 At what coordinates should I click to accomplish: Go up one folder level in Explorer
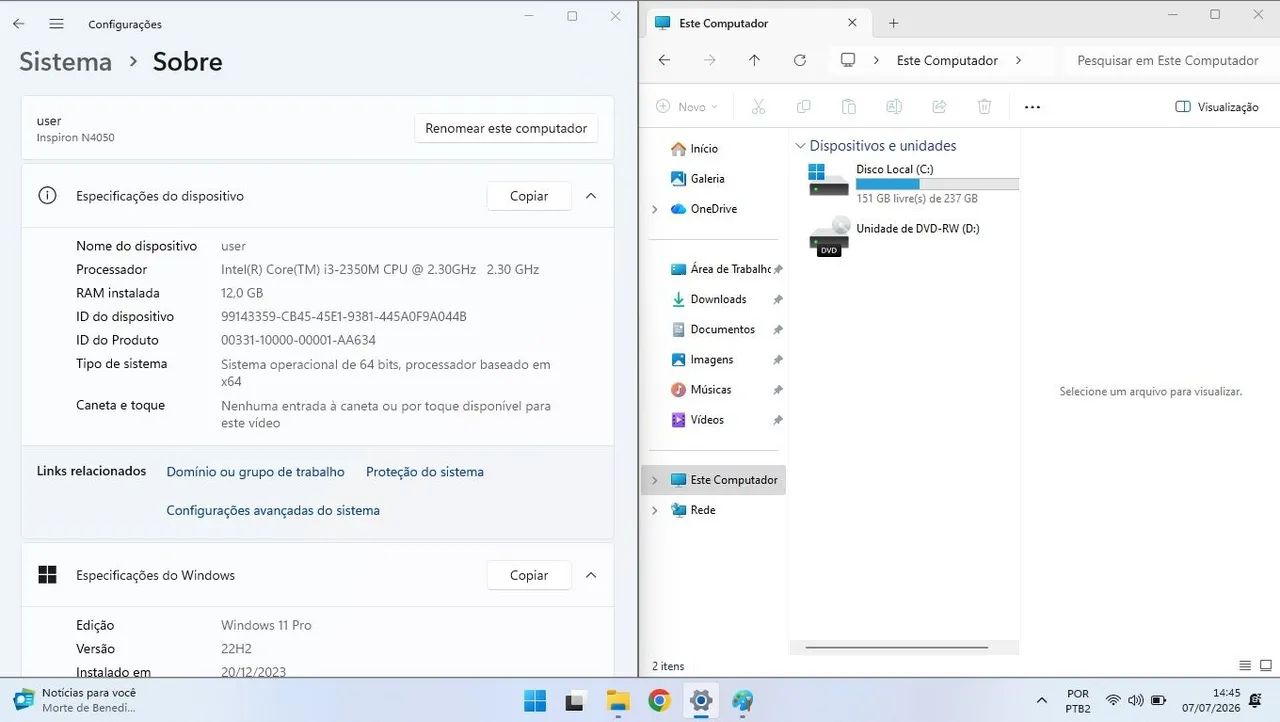click(754, 60)
